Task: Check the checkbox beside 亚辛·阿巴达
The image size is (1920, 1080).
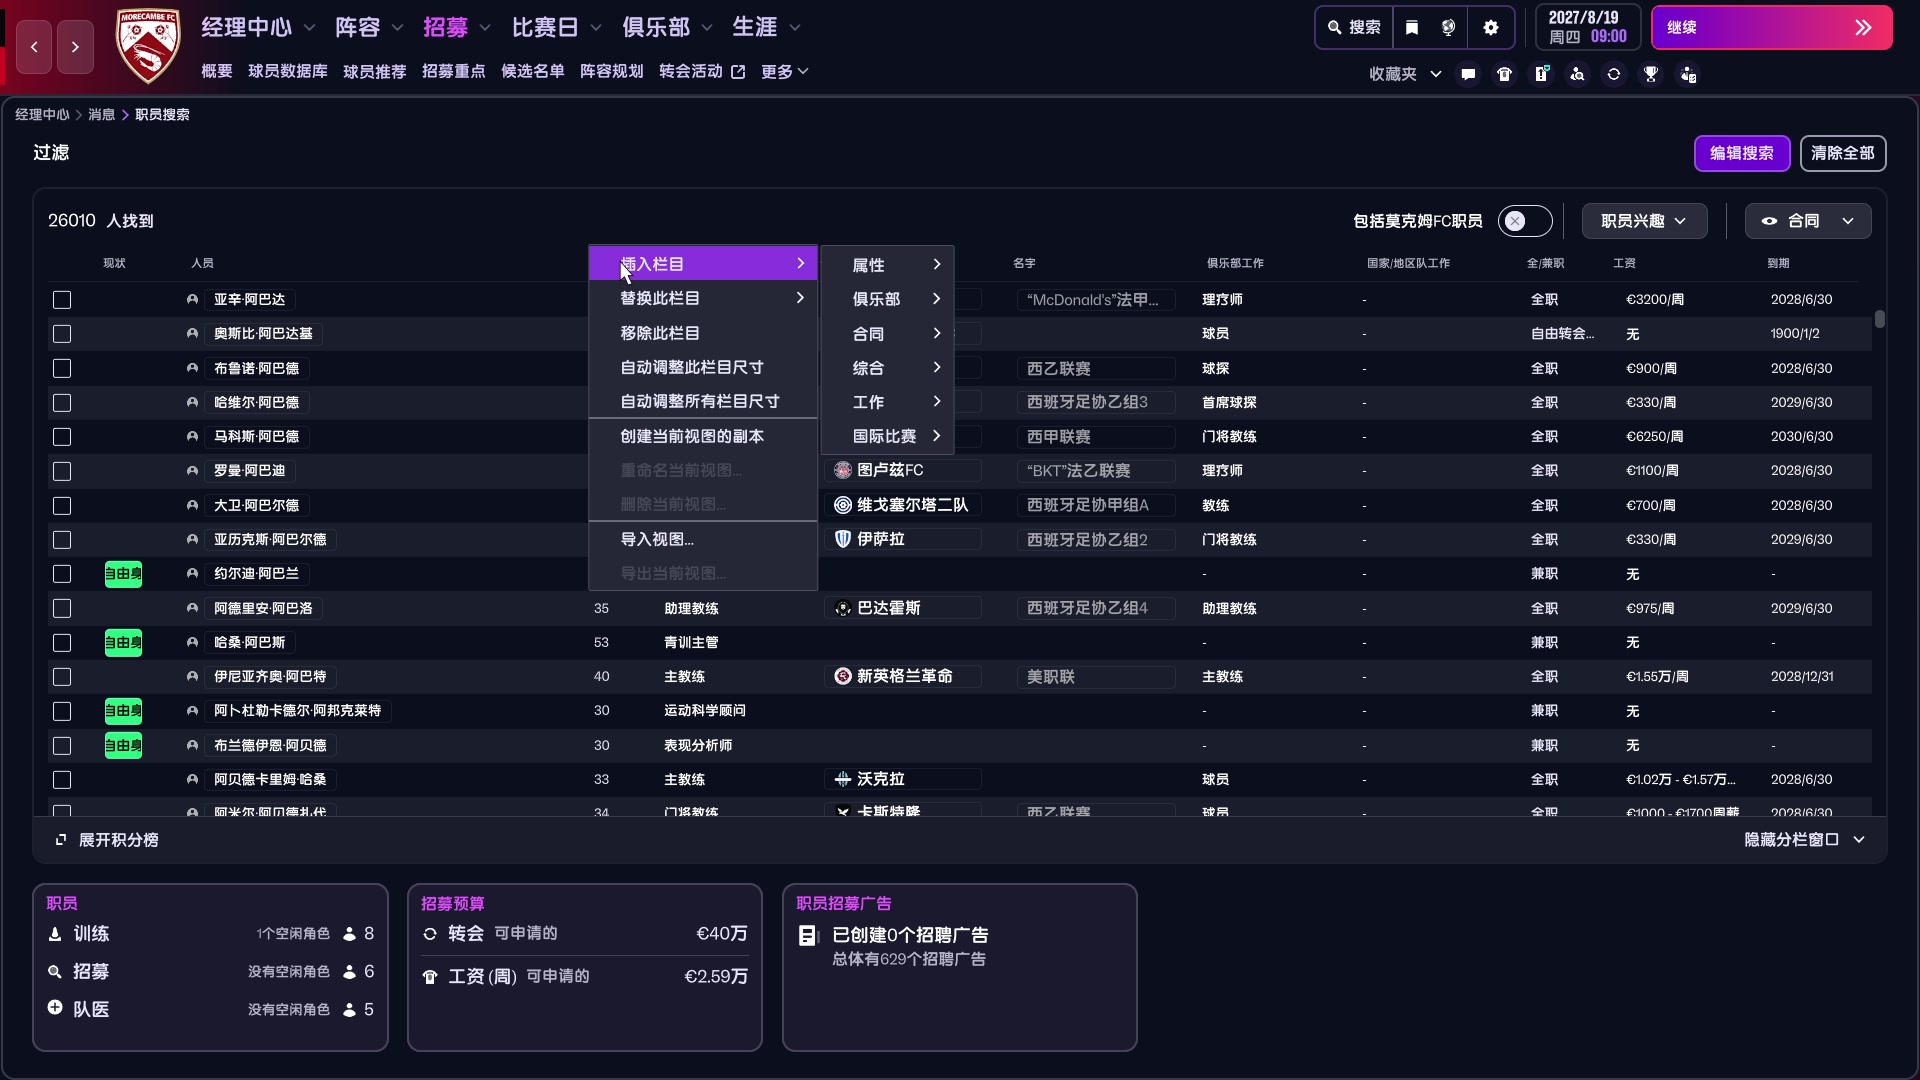Action: coord(62,300)
